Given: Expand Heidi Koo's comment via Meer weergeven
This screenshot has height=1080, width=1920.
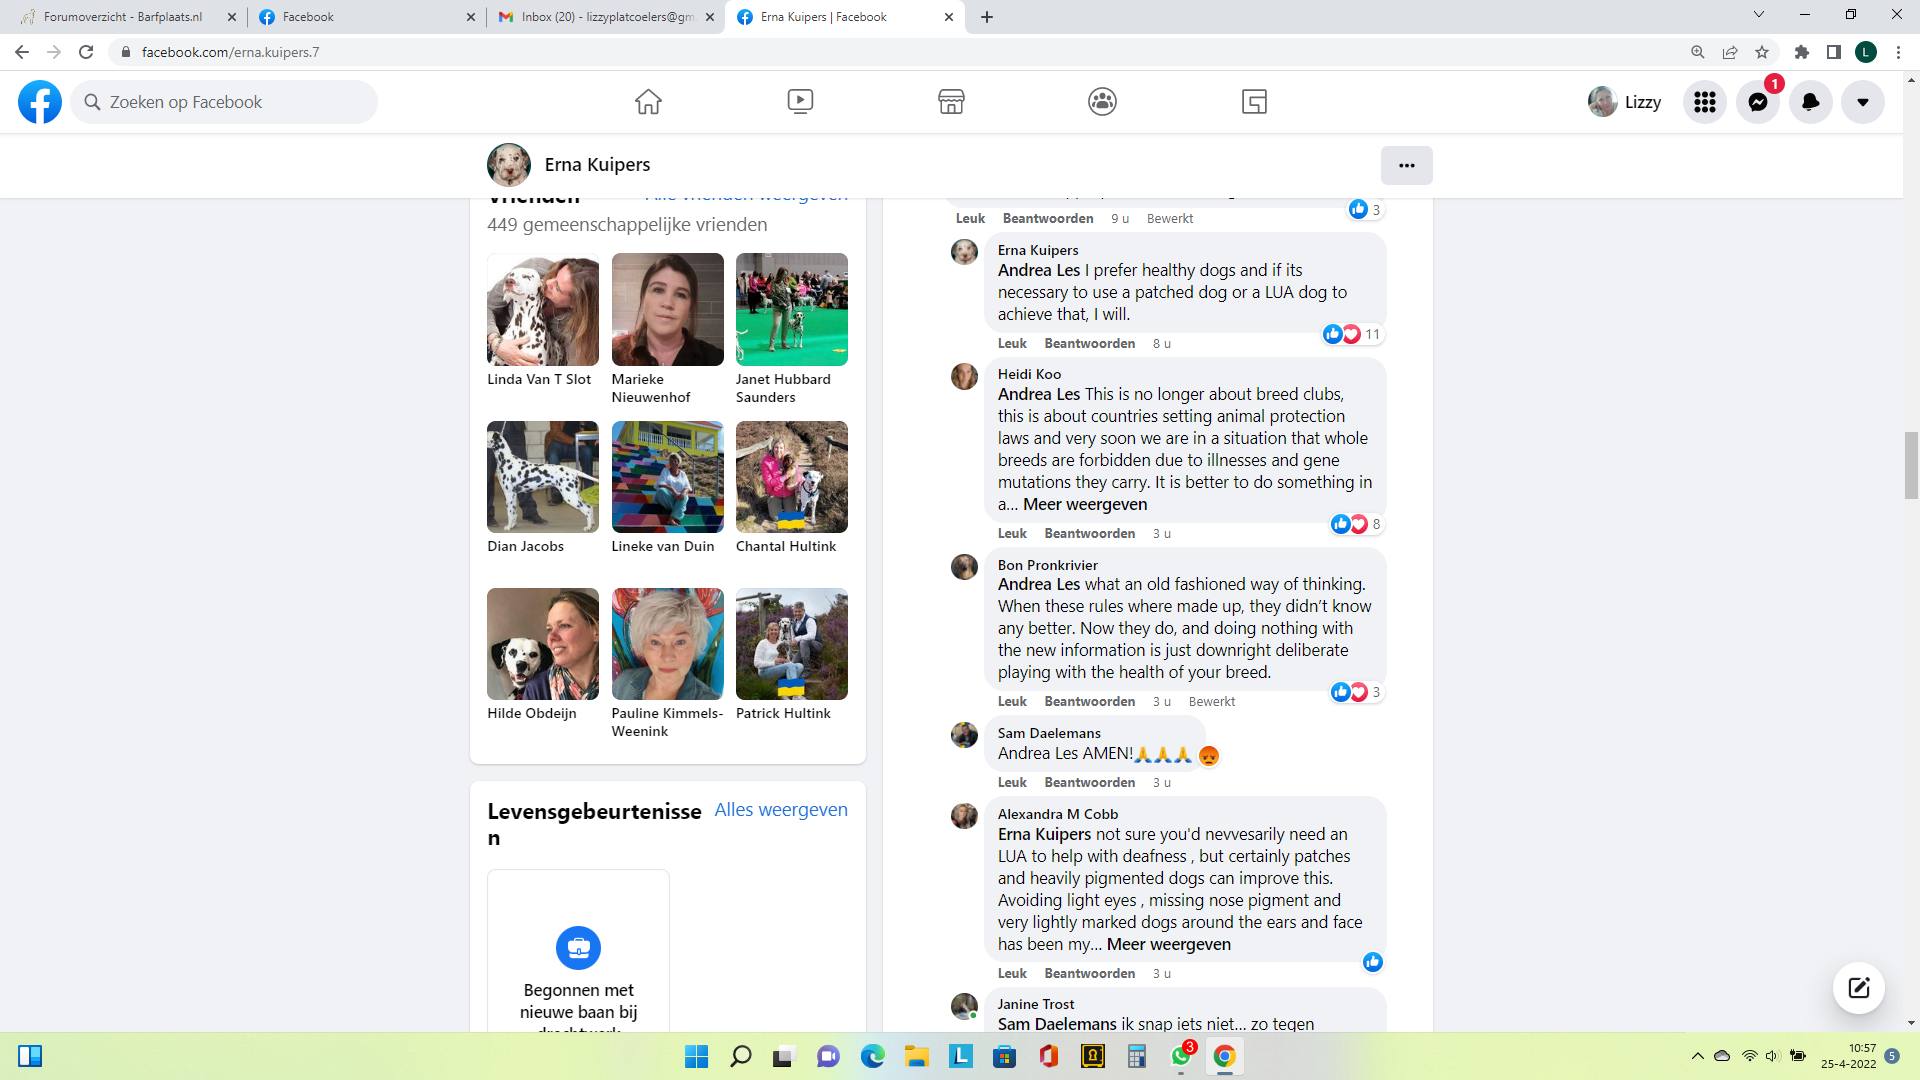Looking at the screenshot, I should pyautogui.click(x=1085, y=505).
